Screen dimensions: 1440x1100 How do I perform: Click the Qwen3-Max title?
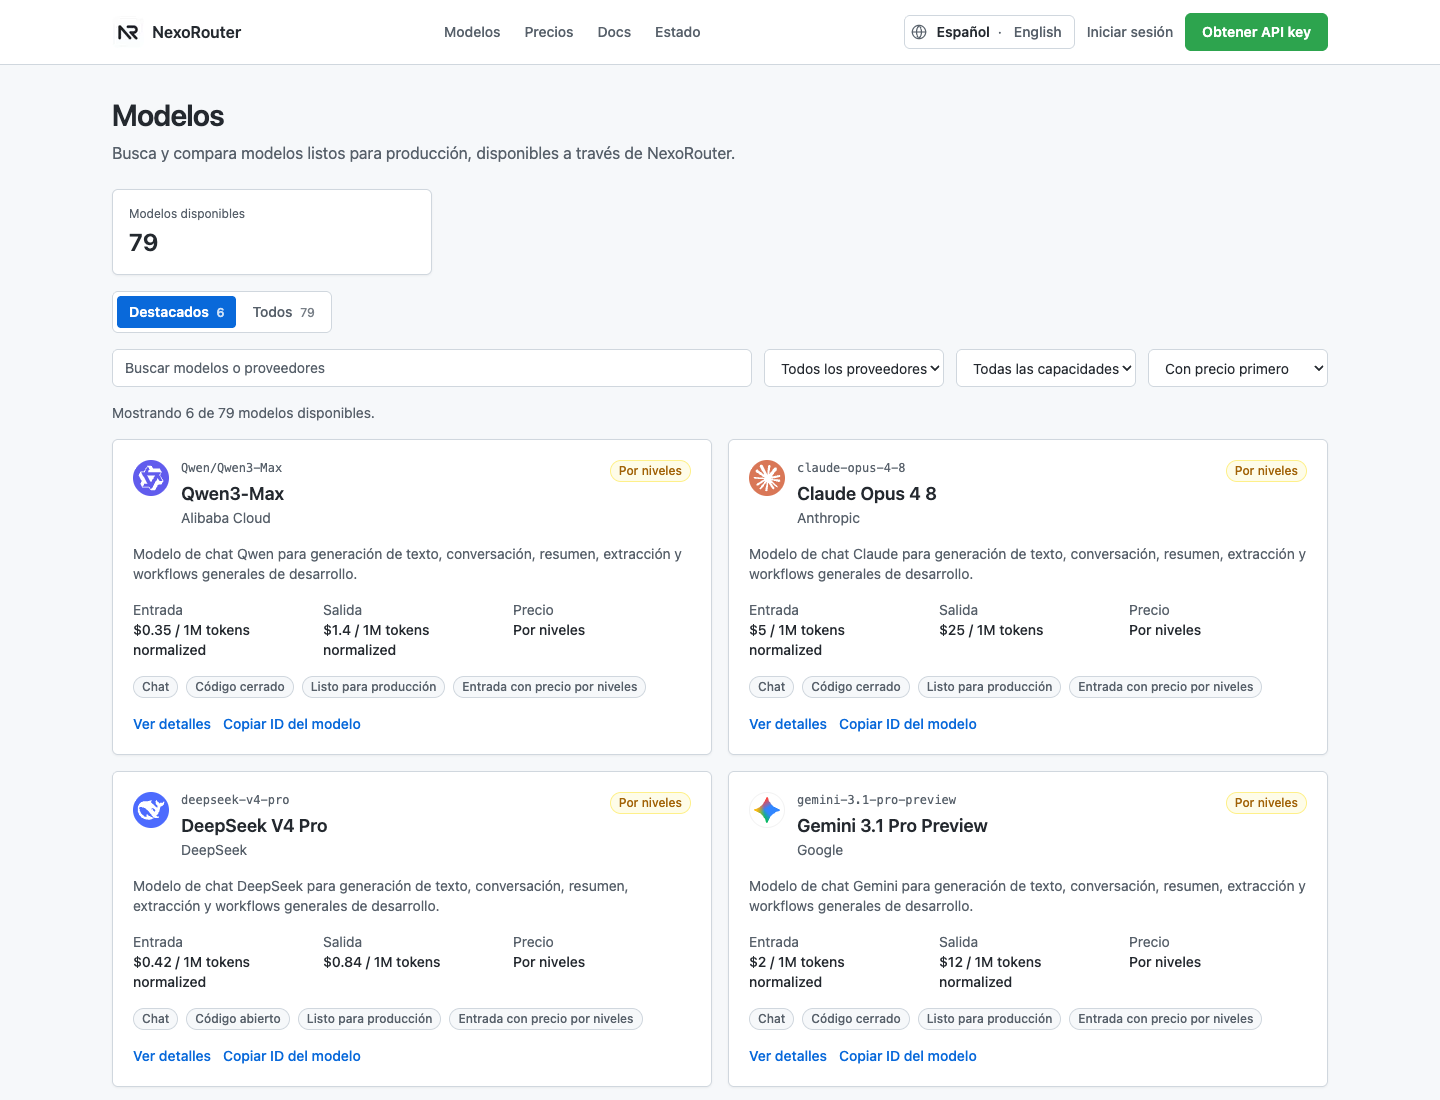click(x=232, y=494)
